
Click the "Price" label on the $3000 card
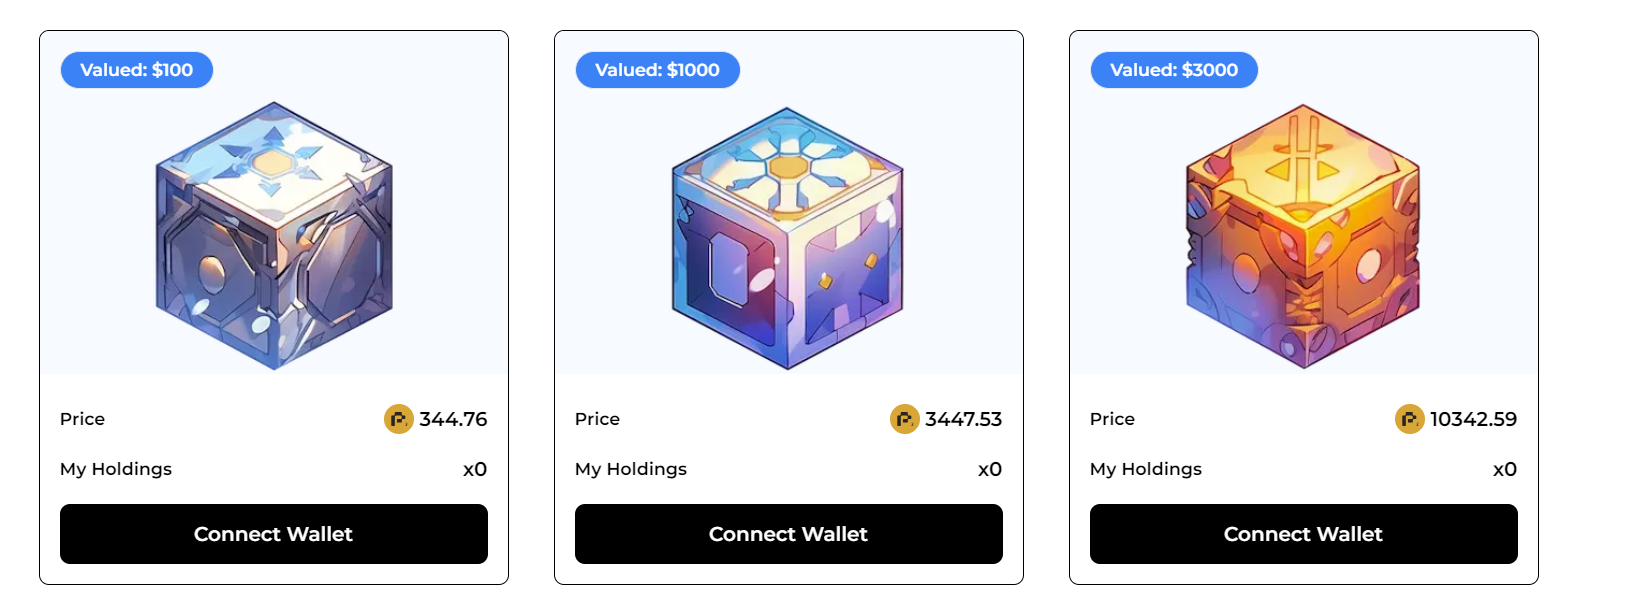coord(1112,419)
